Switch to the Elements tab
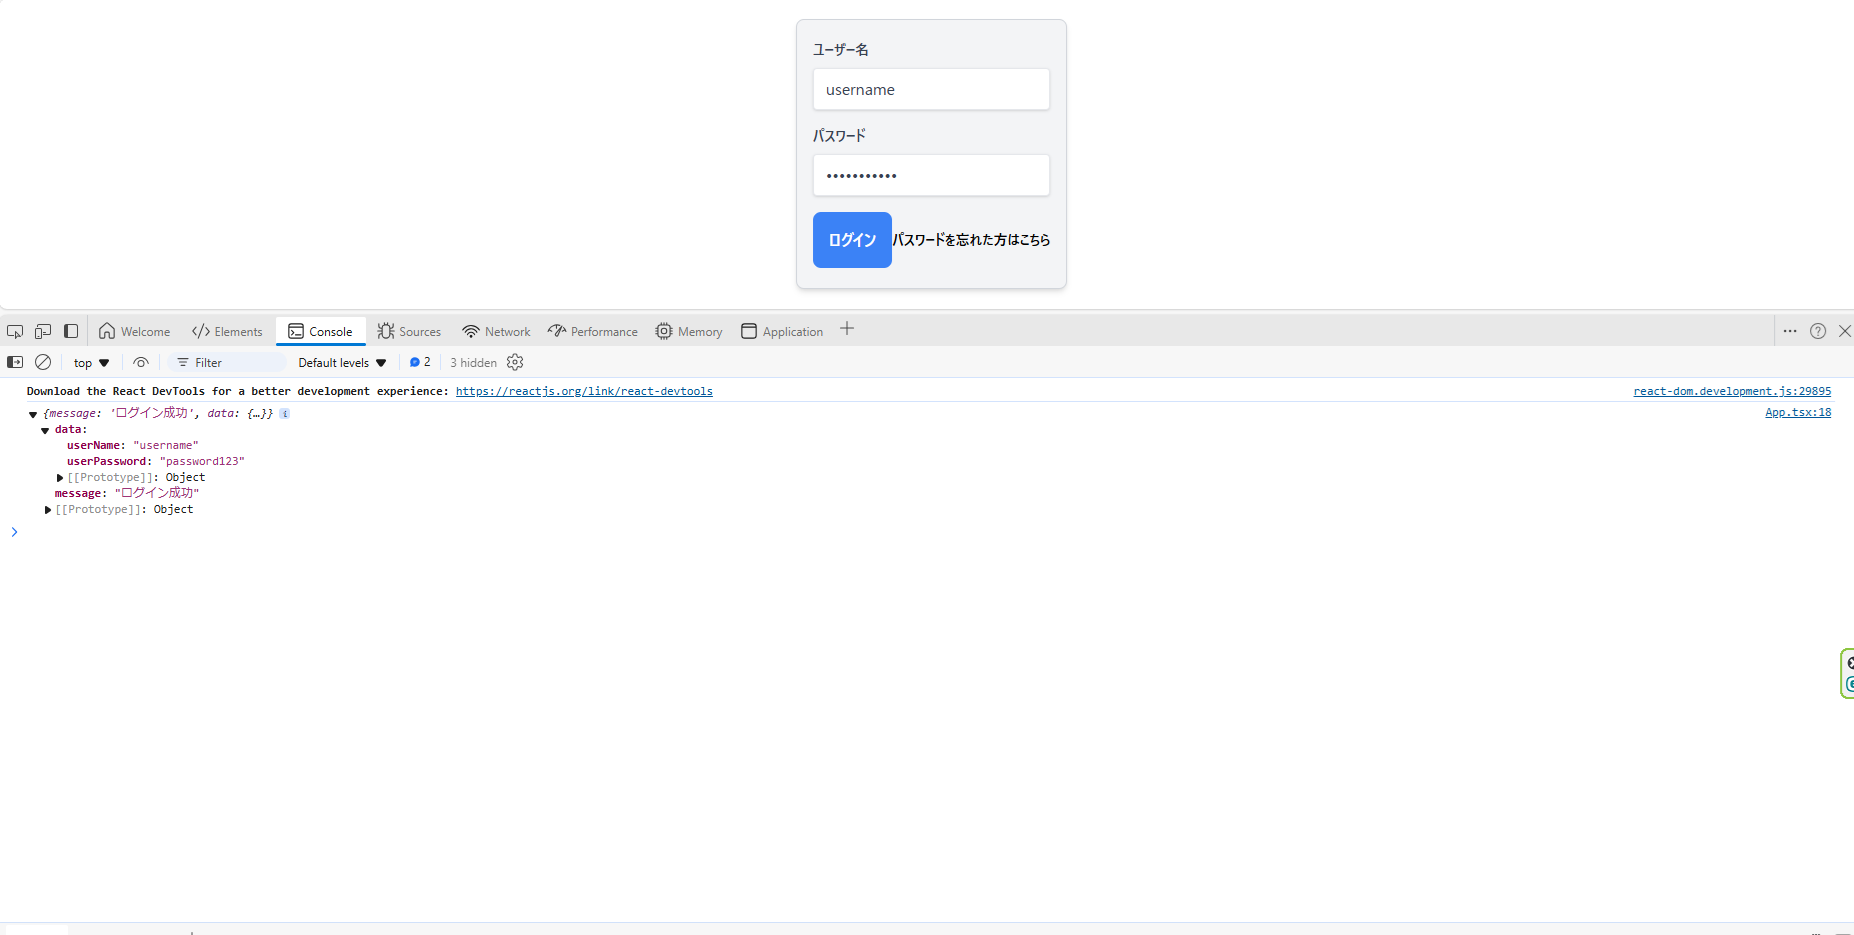Viewport: 1854px width, 935px height. 227,332
